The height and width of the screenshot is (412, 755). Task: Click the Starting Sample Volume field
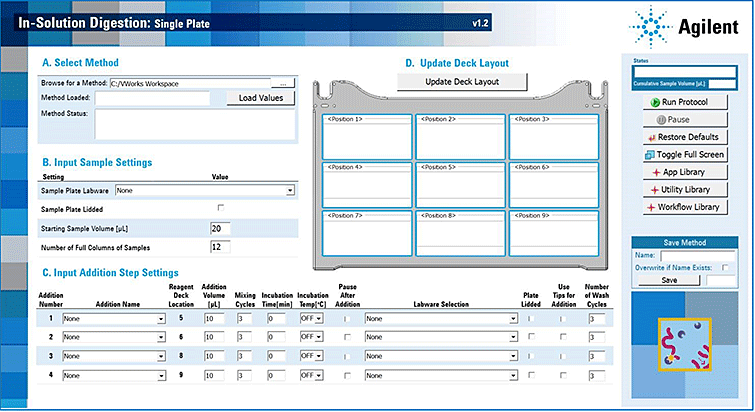[220, 228]
